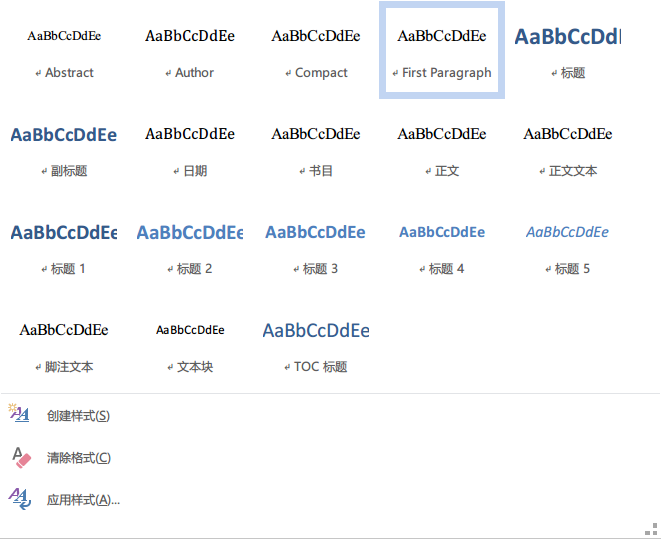Select the First Paragraph style

[442, 51]
